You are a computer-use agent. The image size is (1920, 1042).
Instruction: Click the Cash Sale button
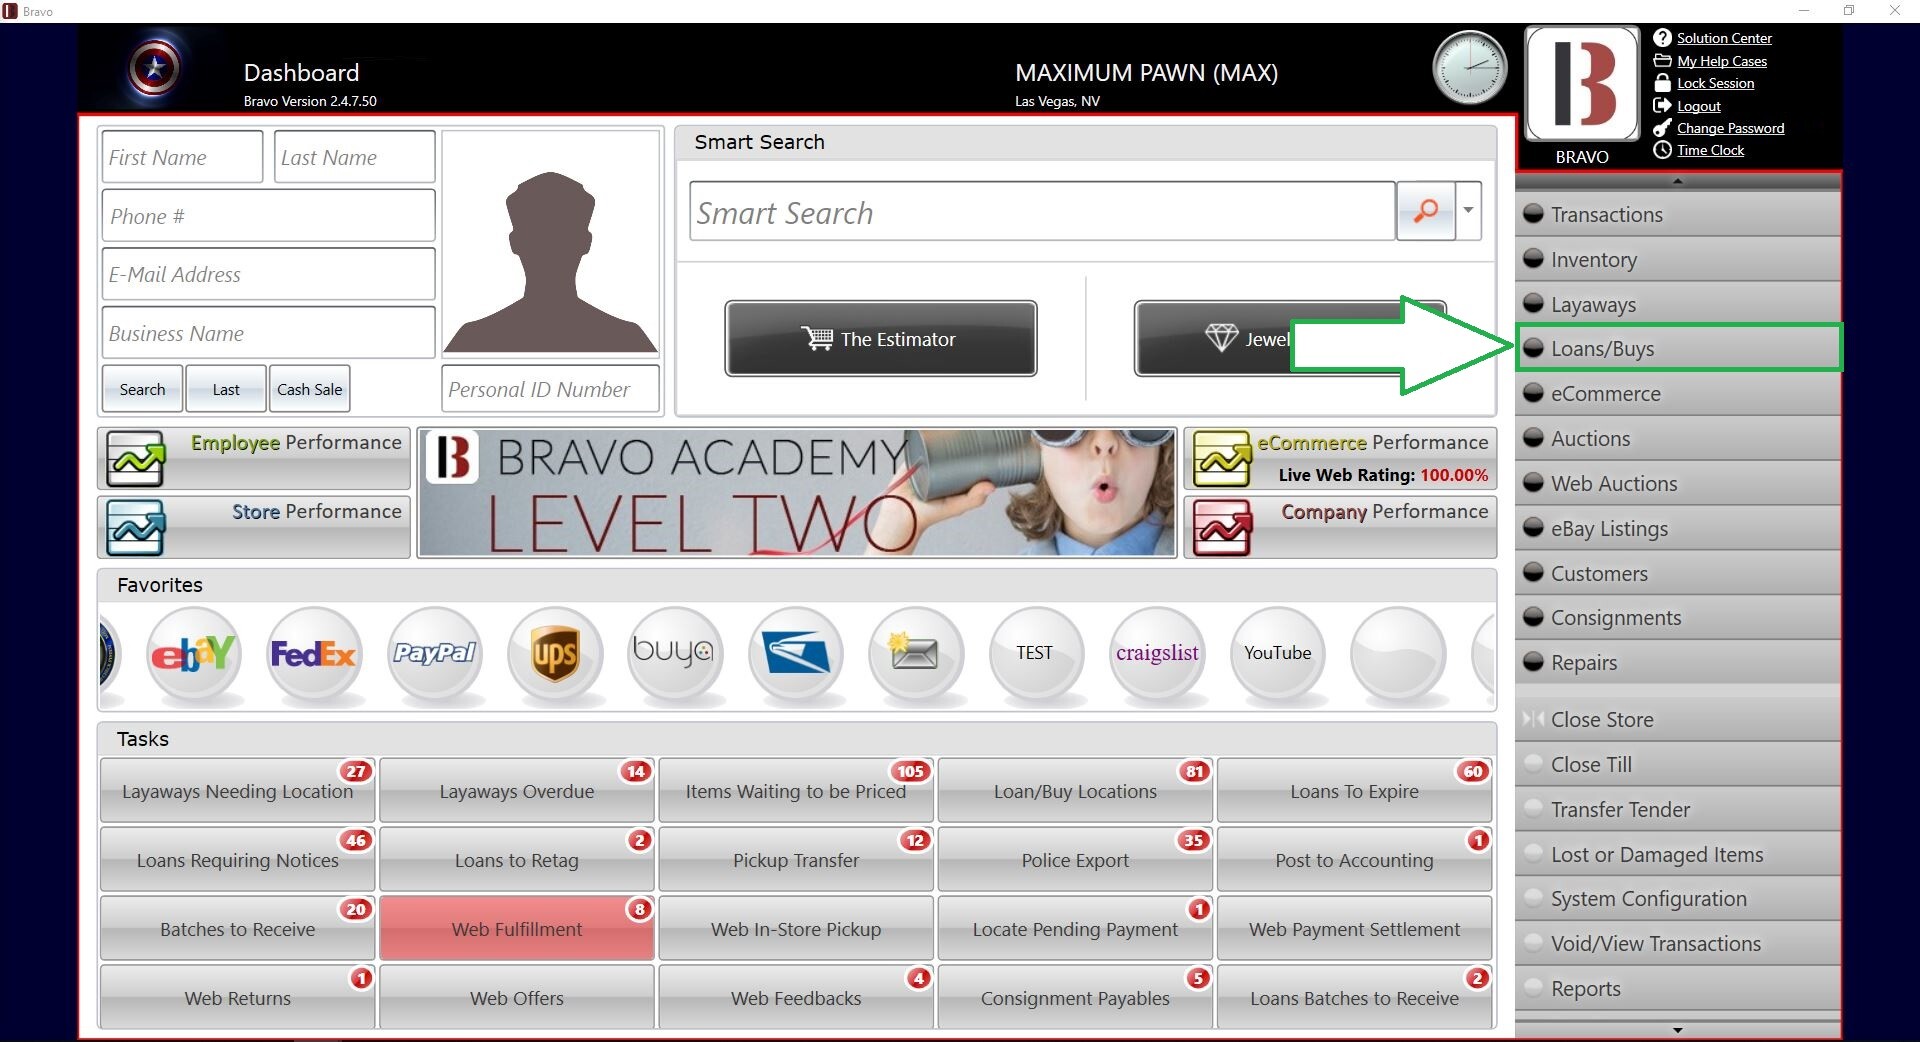pyautogui.click(x=309, y=389)
